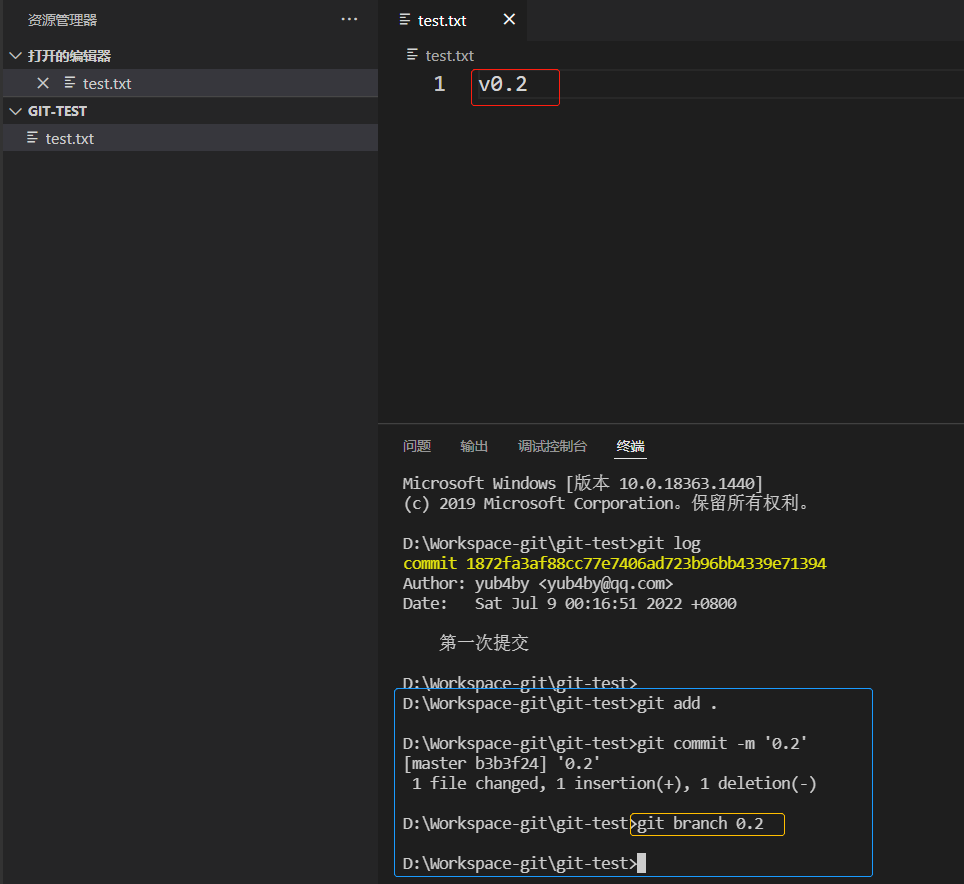The image size is (964, 884).
Task: Click the git log command text
Action: tap(669, 543)
